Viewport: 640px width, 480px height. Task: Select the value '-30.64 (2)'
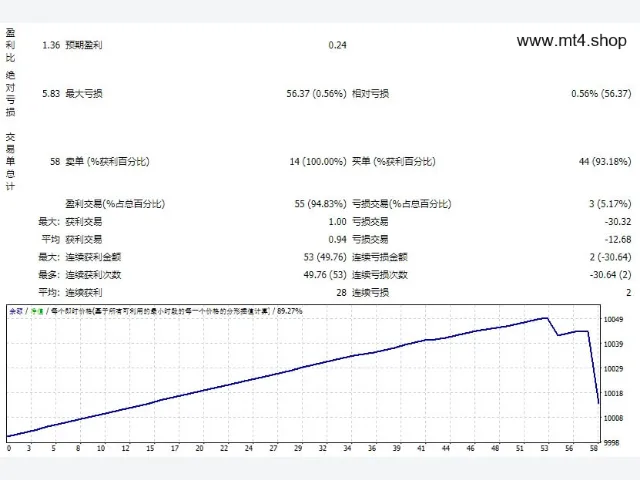point(610,275)
